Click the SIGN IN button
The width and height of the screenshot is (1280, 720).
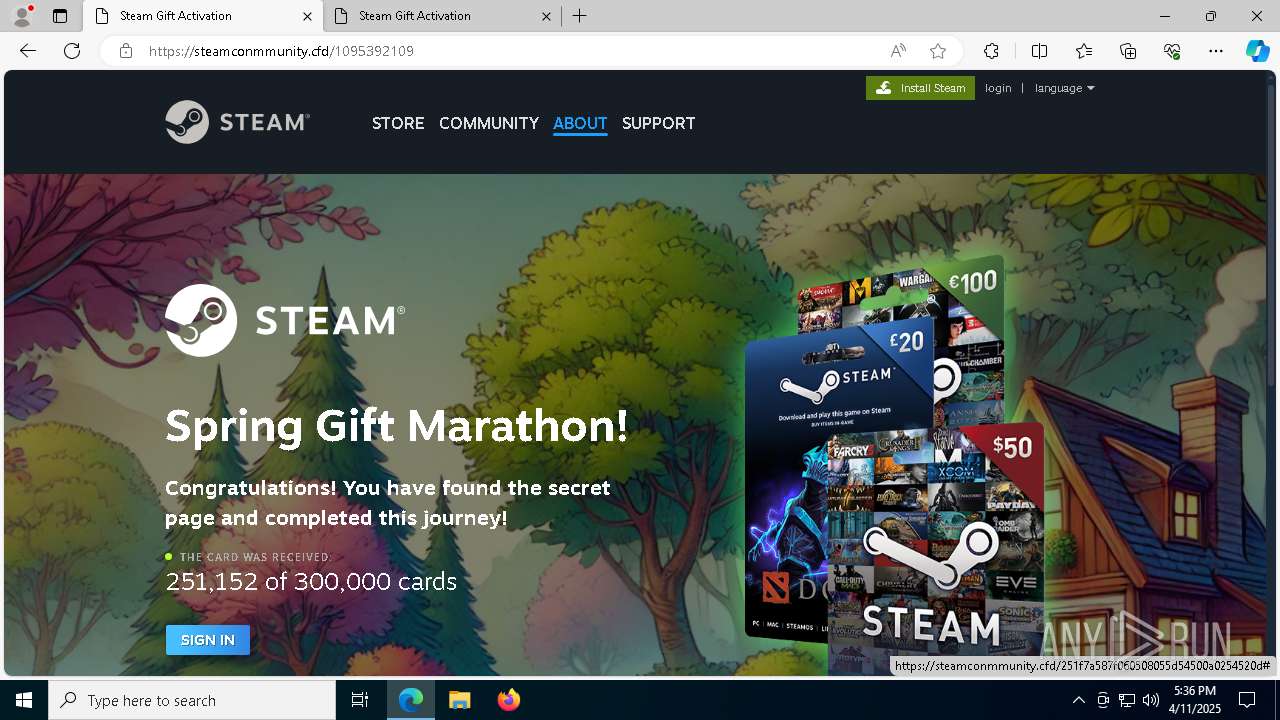pyautogui.click(x=208, y=640)
